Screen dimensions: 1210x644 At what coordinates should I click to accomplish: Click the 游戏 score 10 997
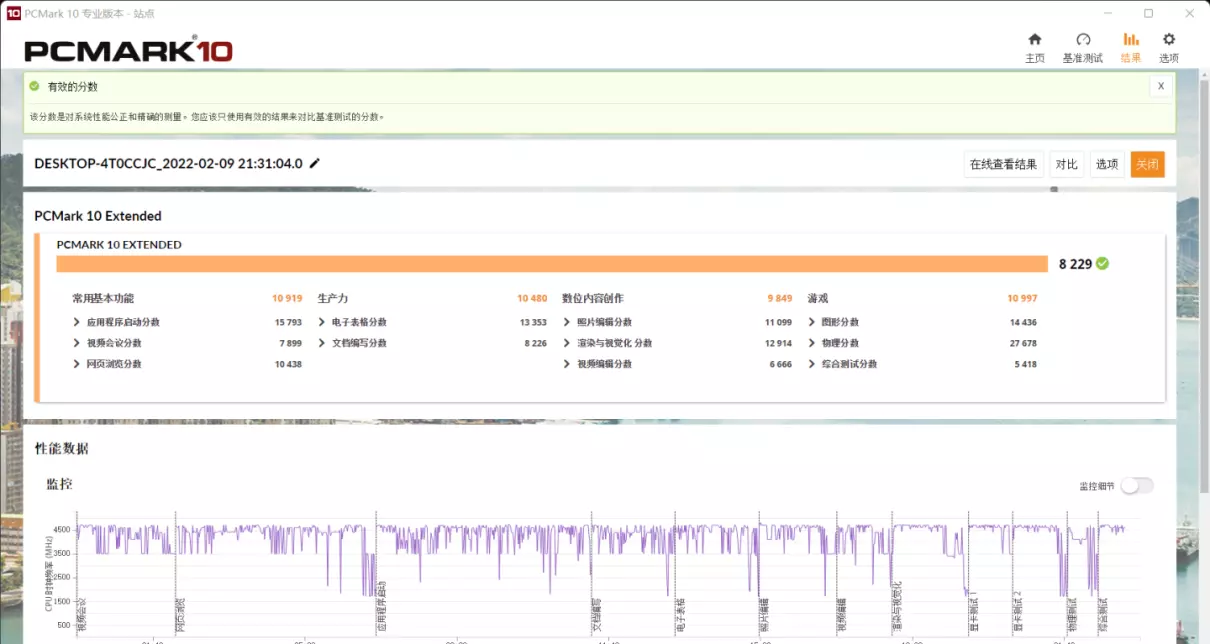pos(1022,298)
